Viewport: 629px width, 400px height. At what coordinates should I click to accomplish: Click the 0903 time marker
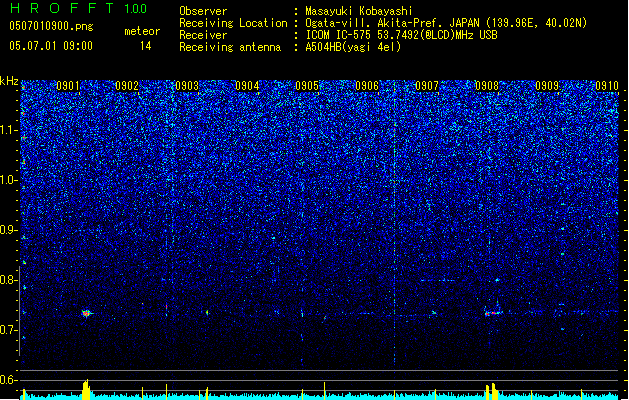[x=187, y=86]
